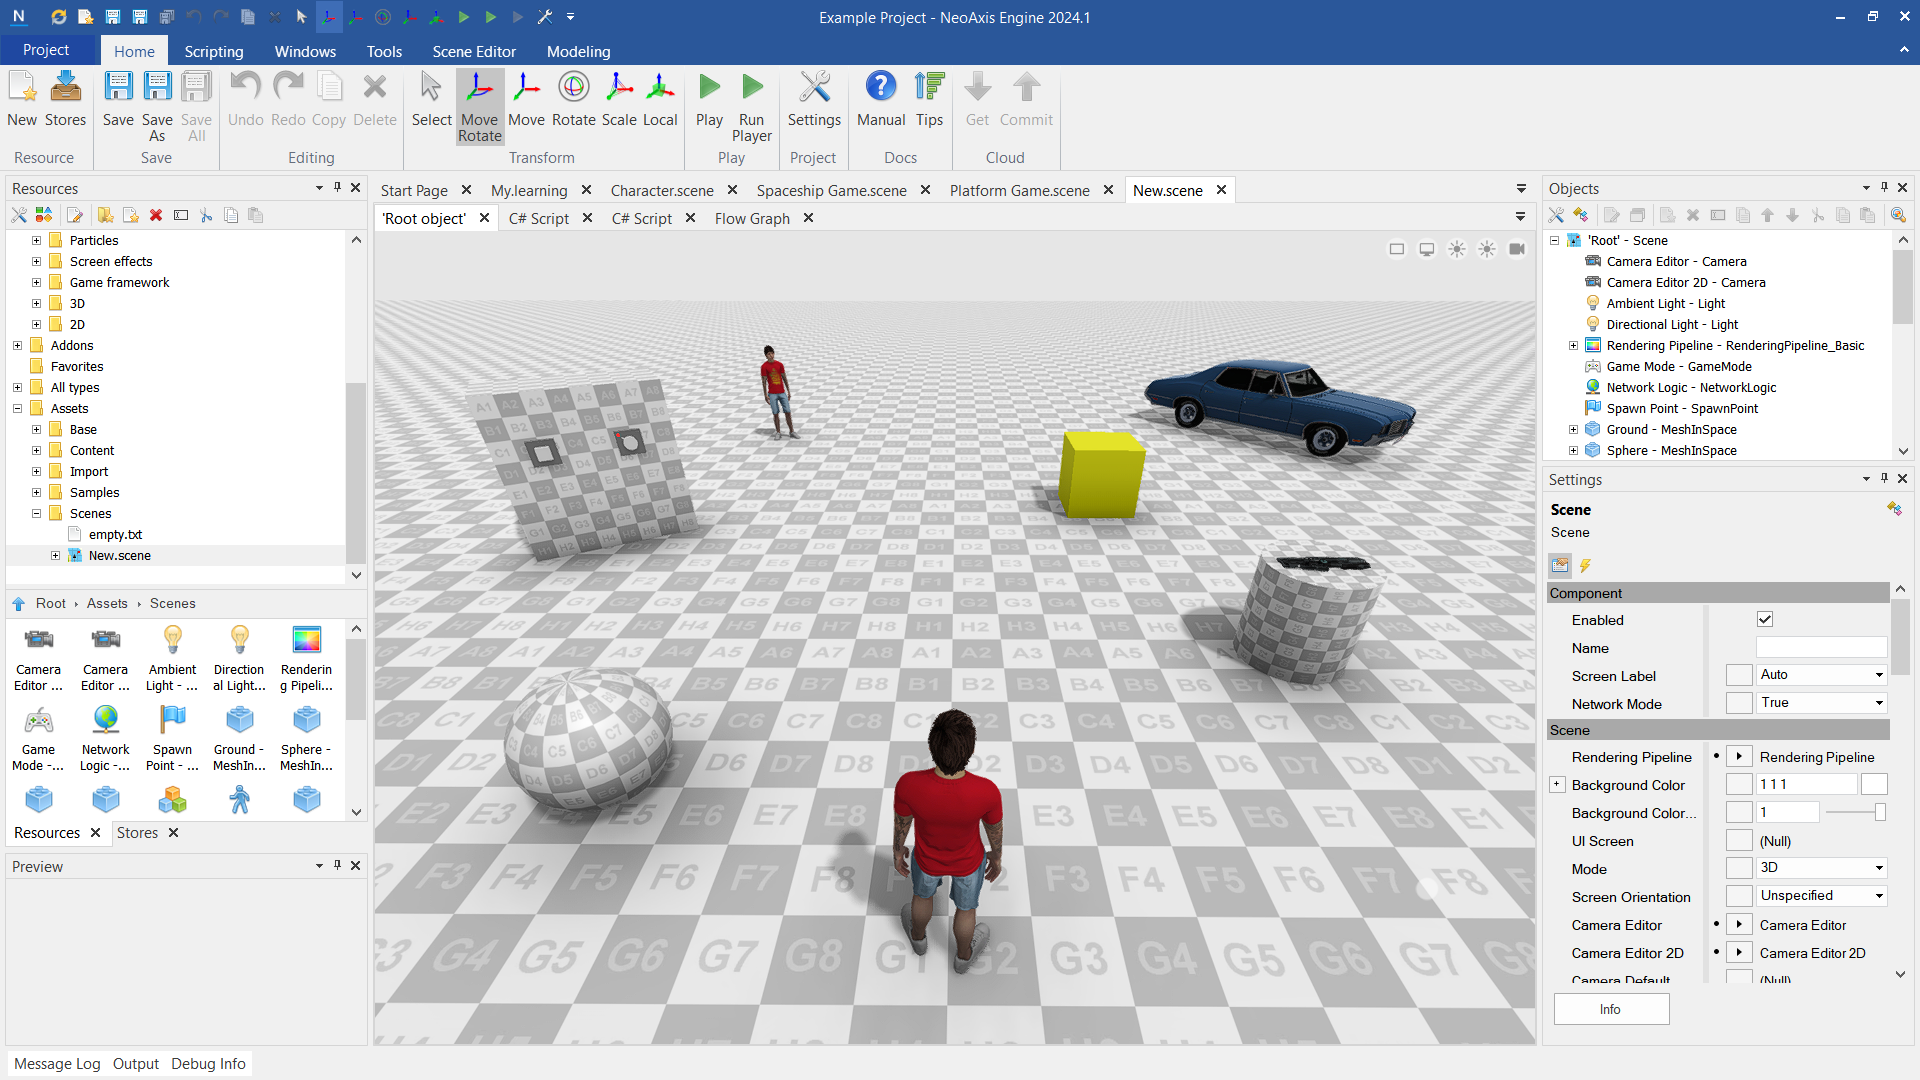The width and height of the screenshot is (1920, 1080).
Task: Toggle the Network Mode property checkbox
Action: [x=1739, y=703]
